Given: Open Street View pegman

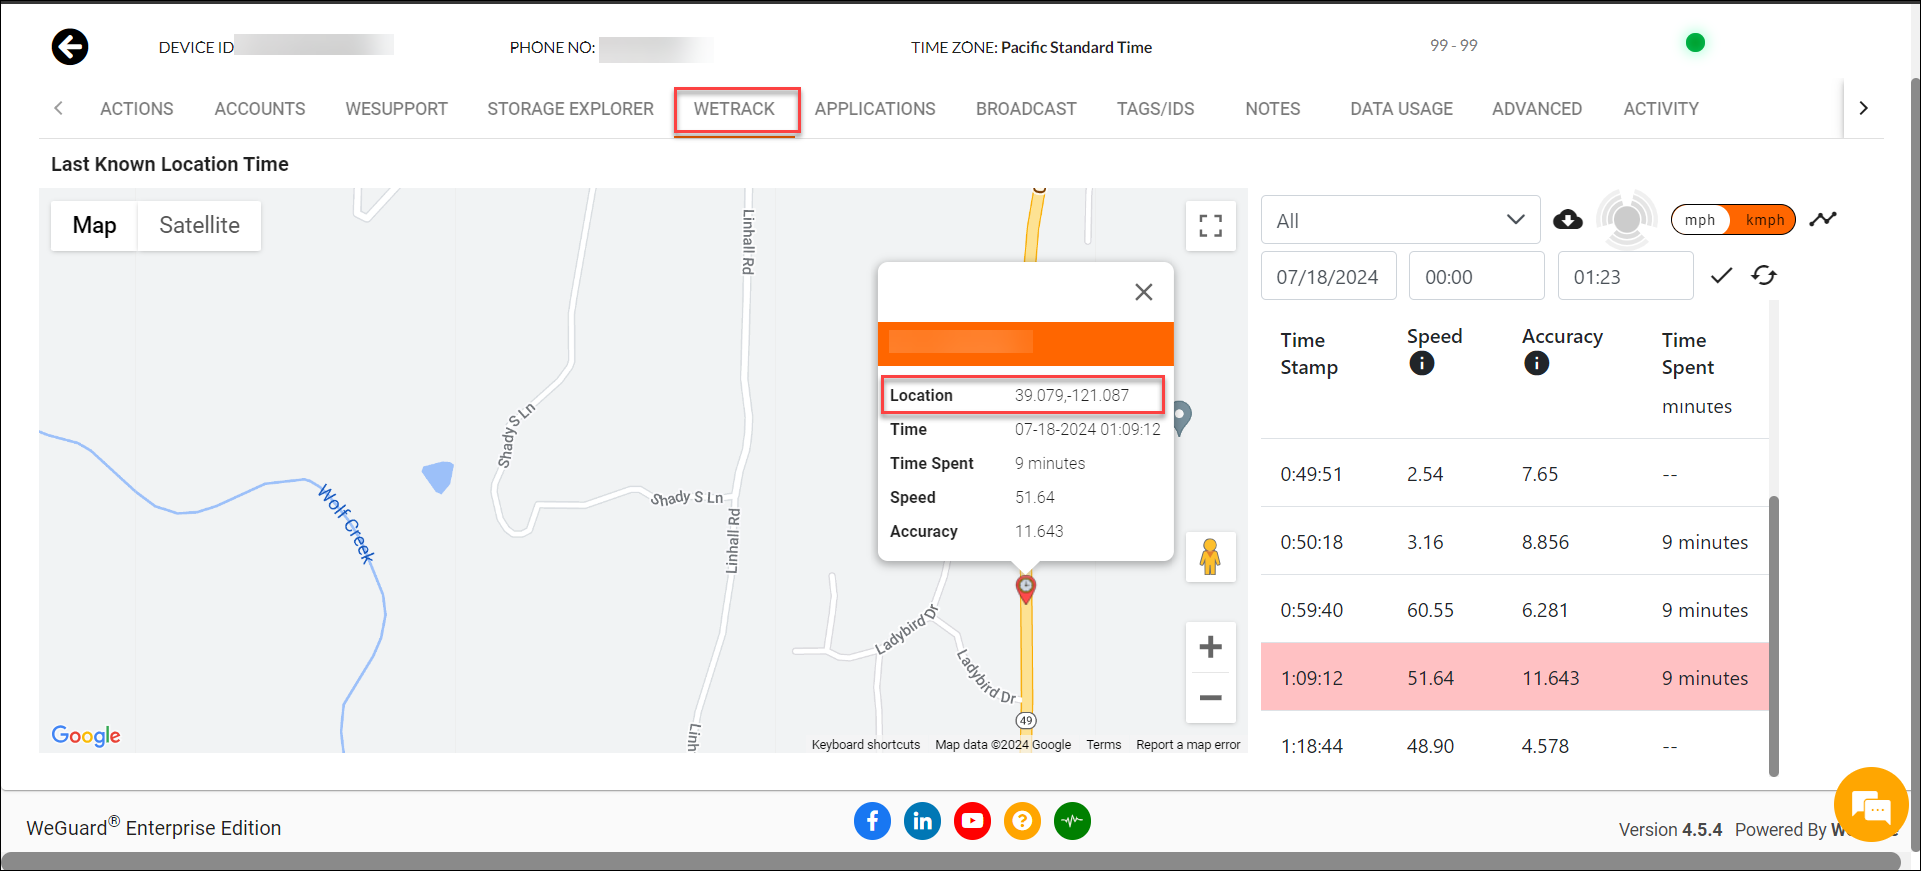Looking at the screenshot, I should click(1210, 557).
